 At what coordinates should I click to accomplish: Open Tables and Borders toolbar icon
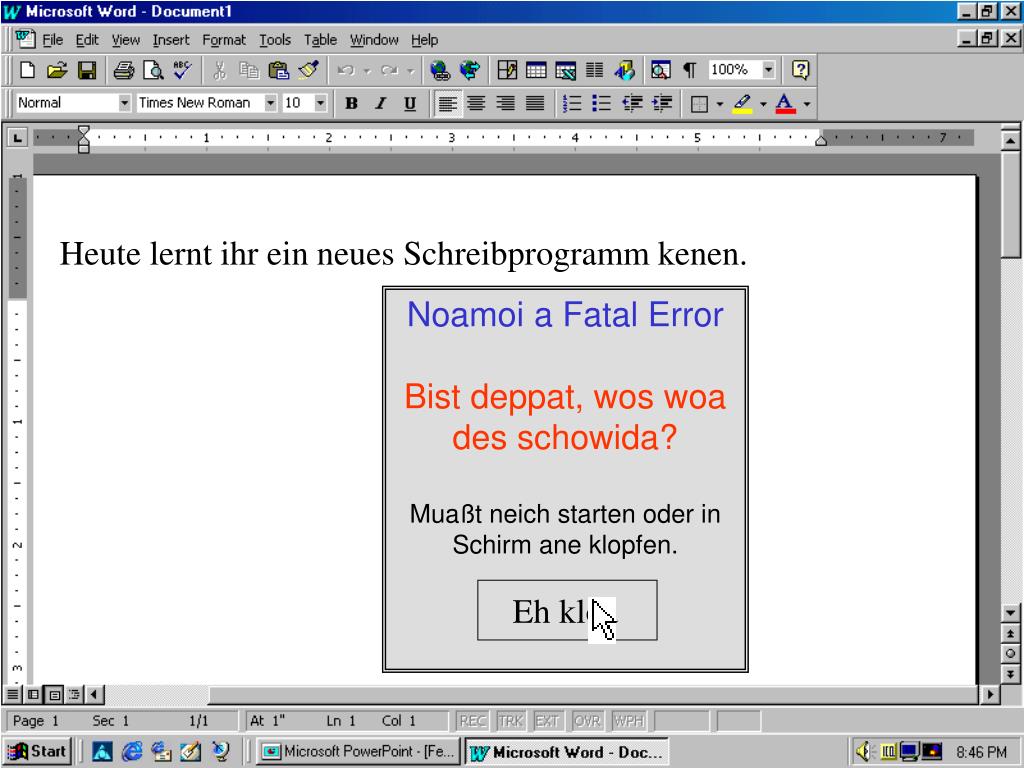pyautogui.click(x=507, y=70)
